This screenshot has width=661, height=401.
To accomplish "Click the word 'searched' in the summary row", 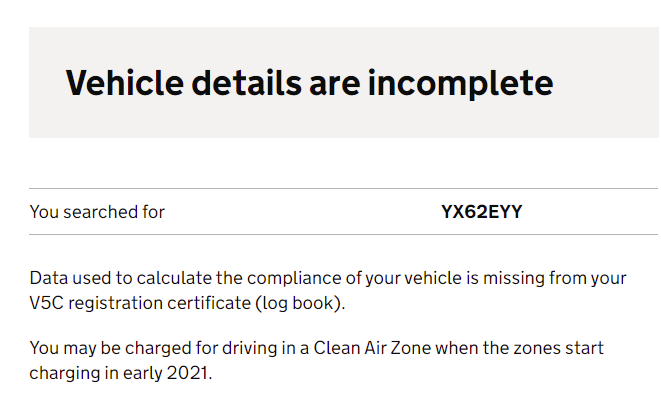I will point(96,212).
